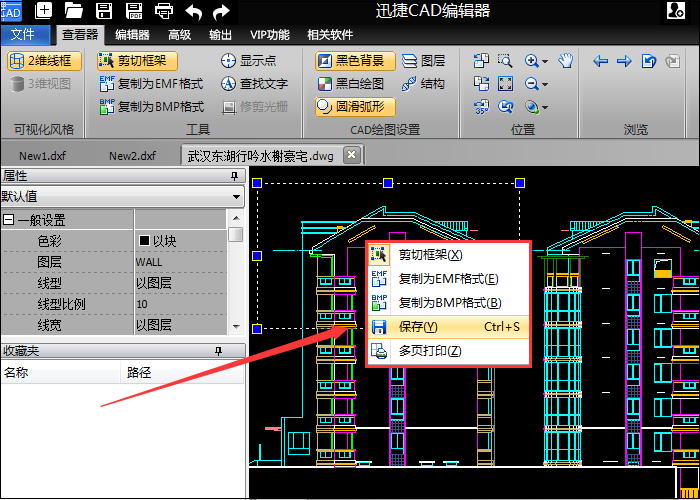
Task: Open the 文件 menu
Action: (x=25, y=34)
